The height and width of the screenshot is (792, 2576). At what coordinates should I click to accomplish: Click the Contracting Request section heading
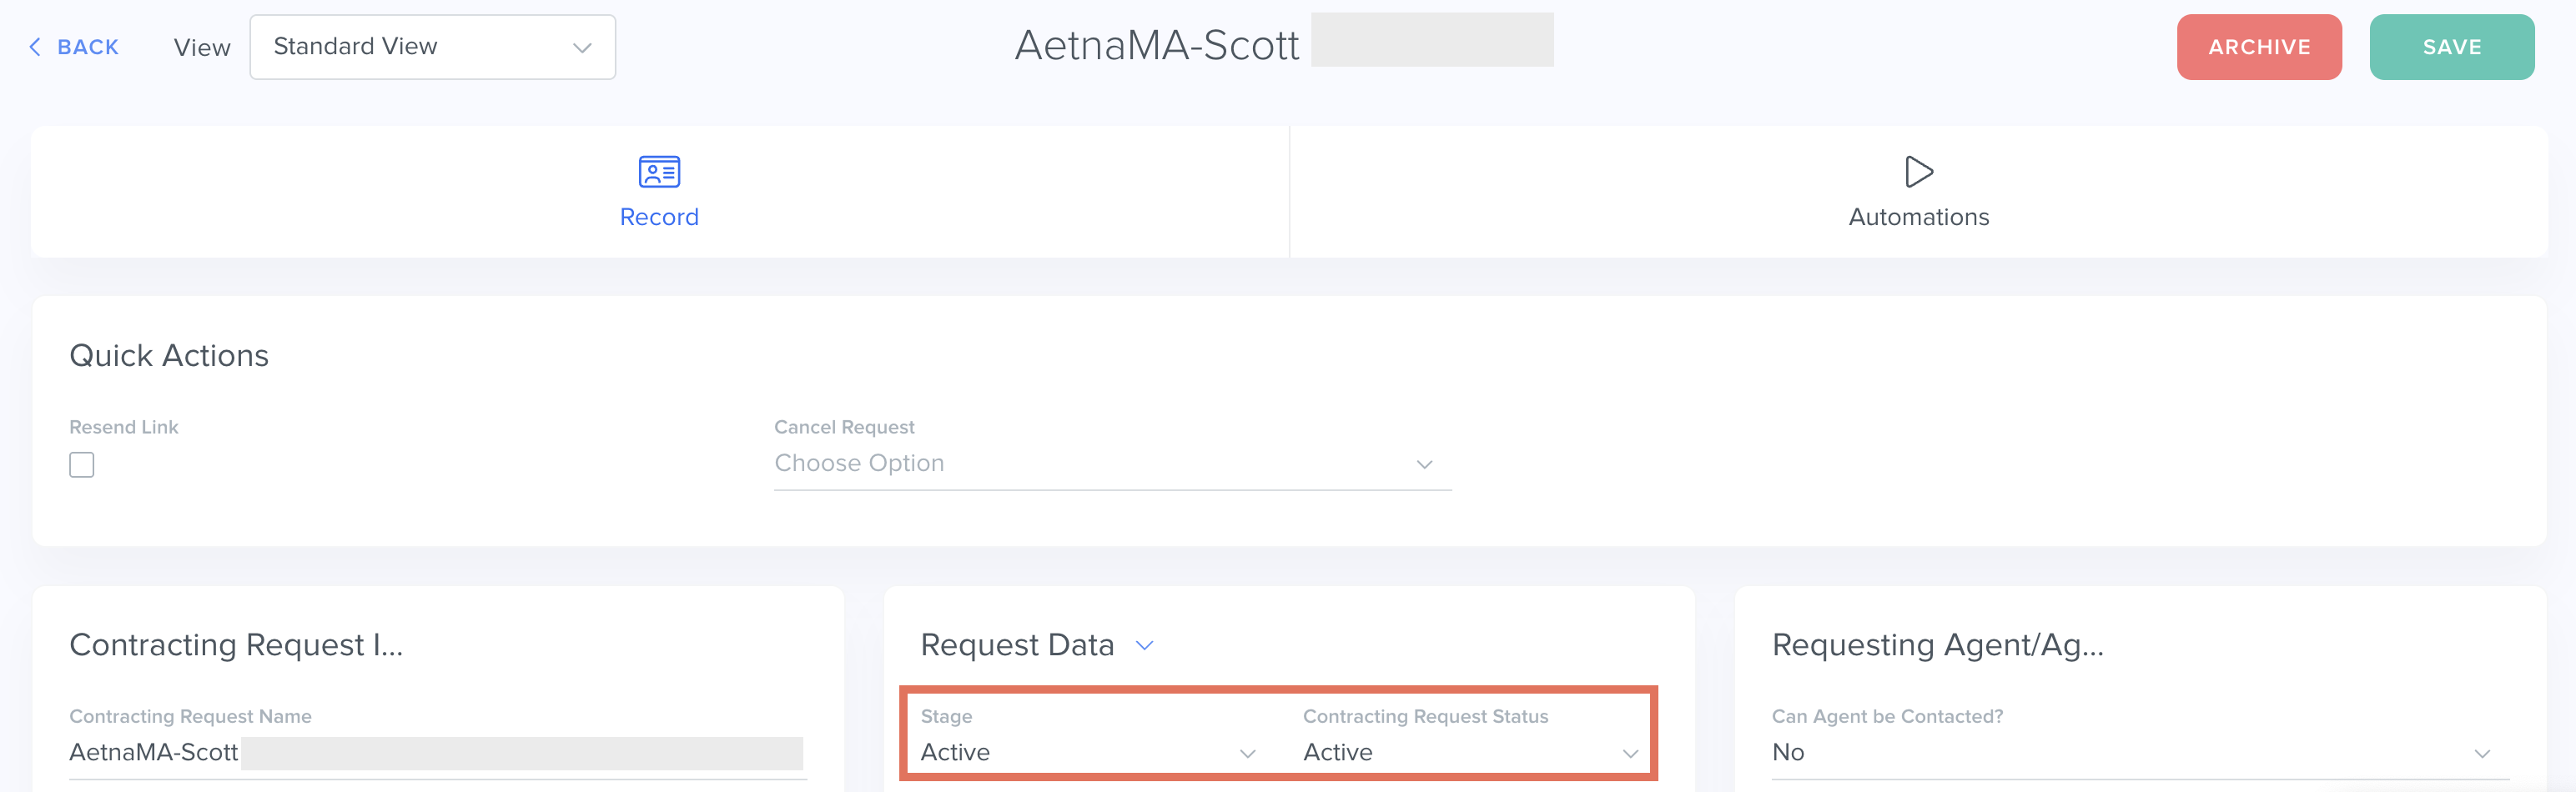(x=236, y=645)
